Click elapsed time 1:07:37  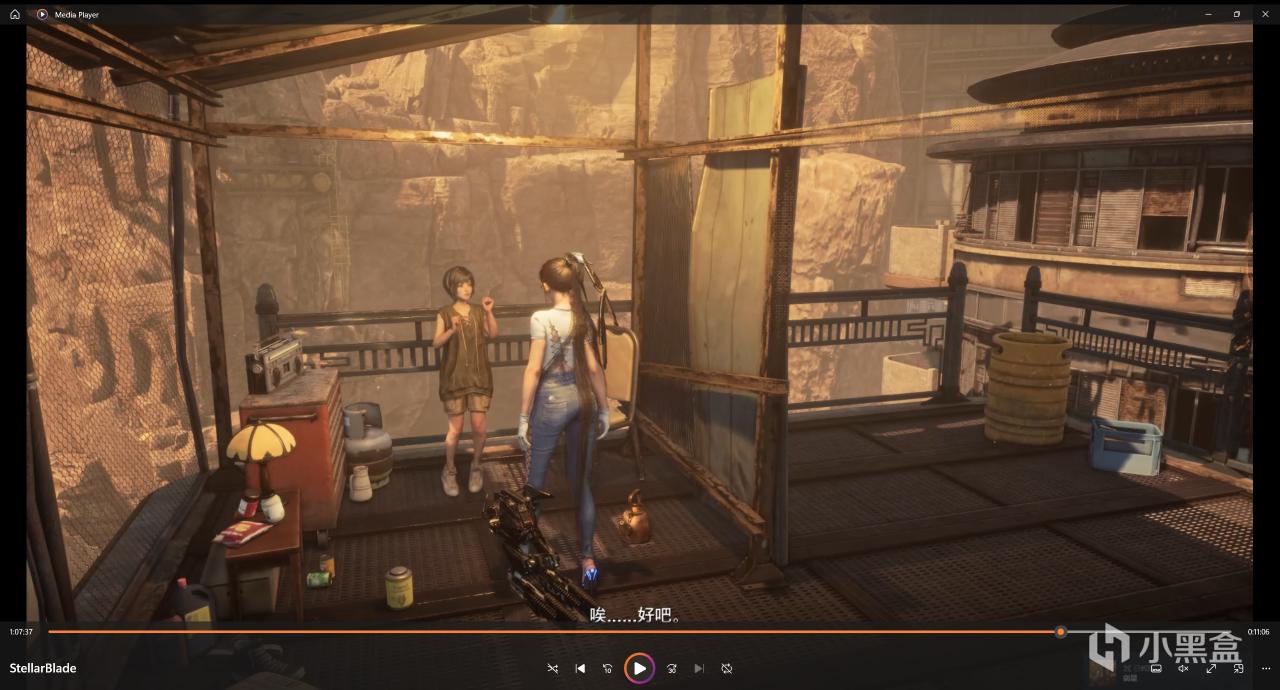point(21,632)
